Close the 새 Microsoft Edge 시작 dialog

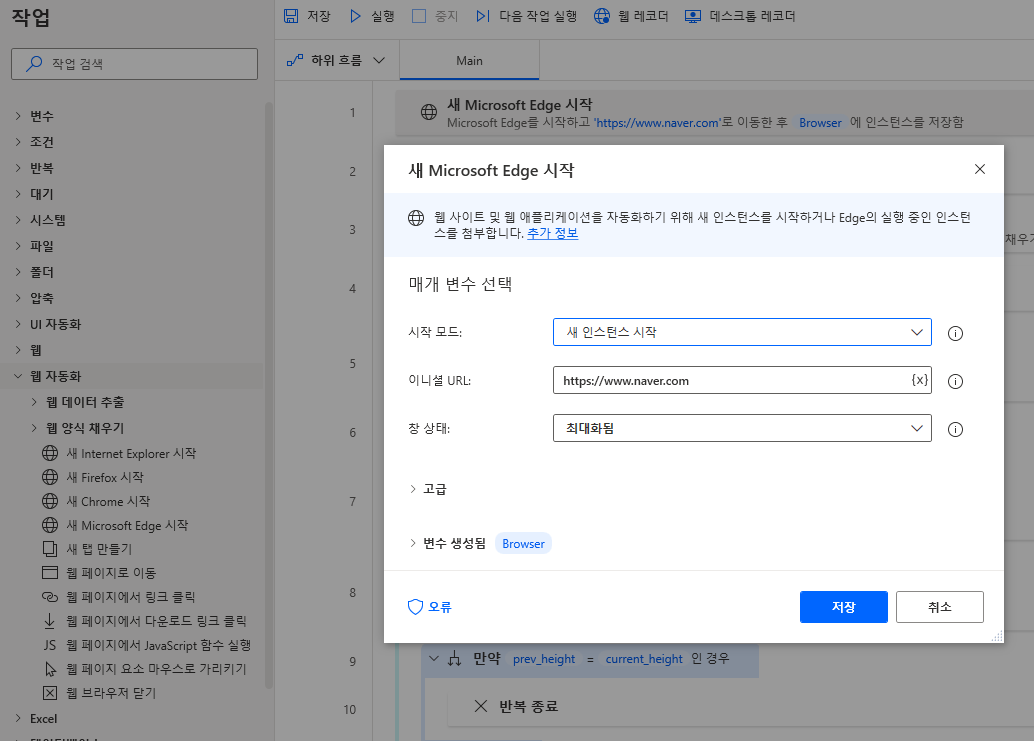[980, 169]
